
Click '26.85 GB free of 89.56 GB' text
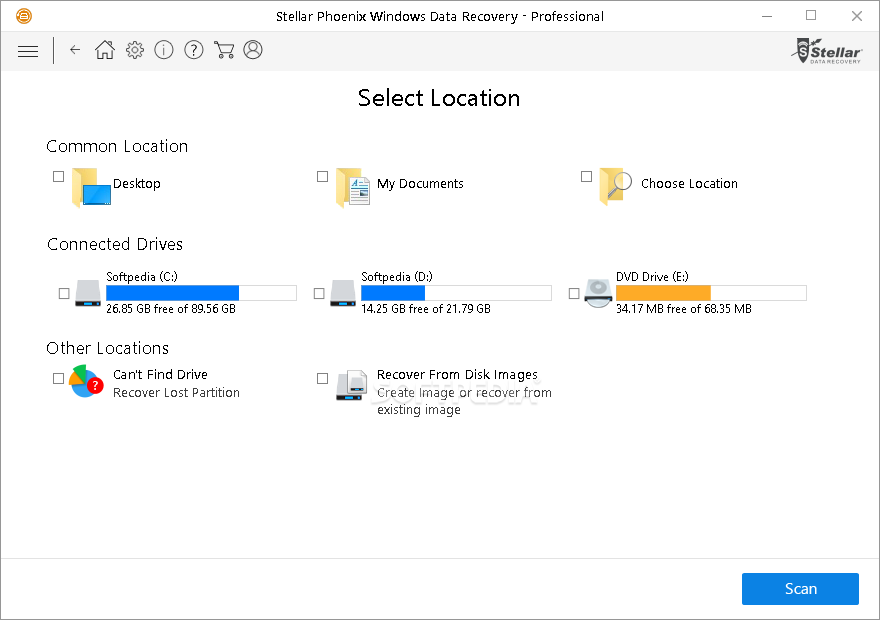tap(171, 309)
